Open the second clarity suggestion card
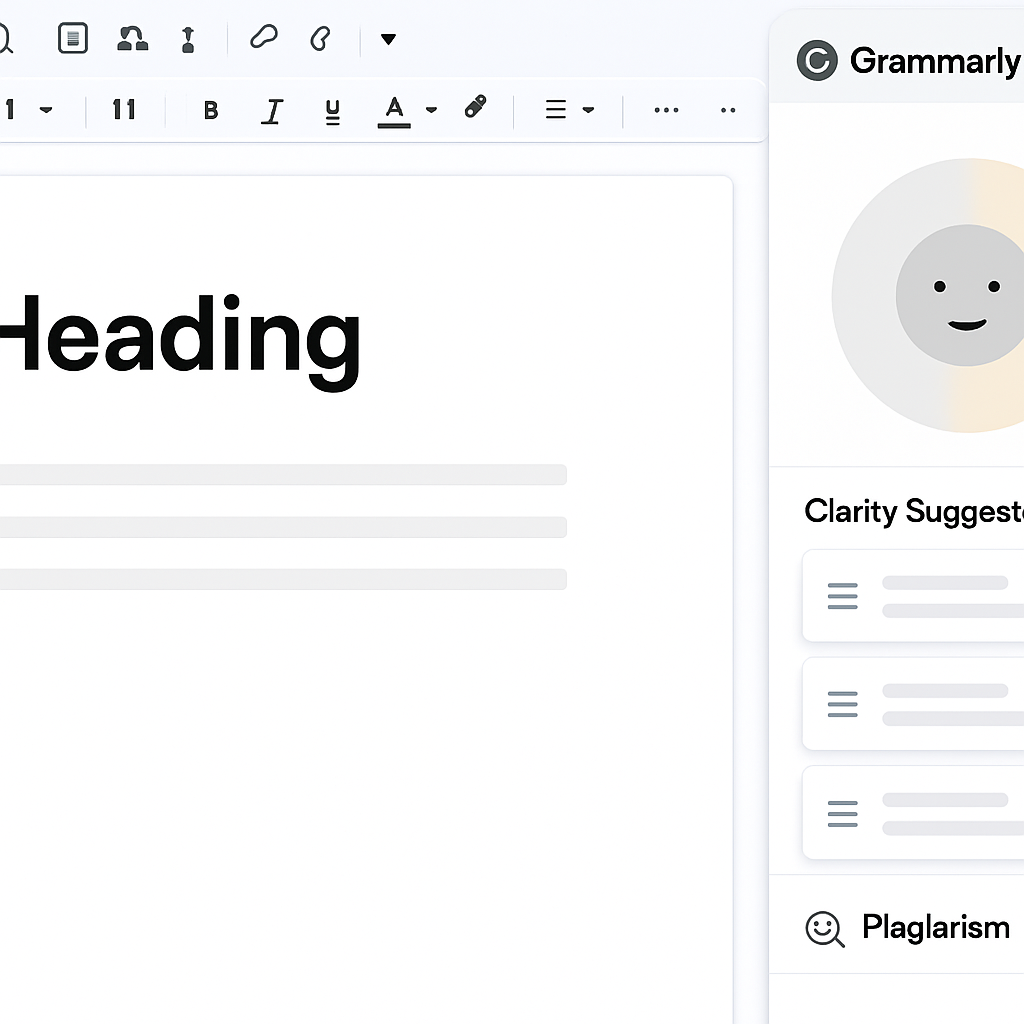Viewport: 1024px width, 1024px height. pos(913,704)
